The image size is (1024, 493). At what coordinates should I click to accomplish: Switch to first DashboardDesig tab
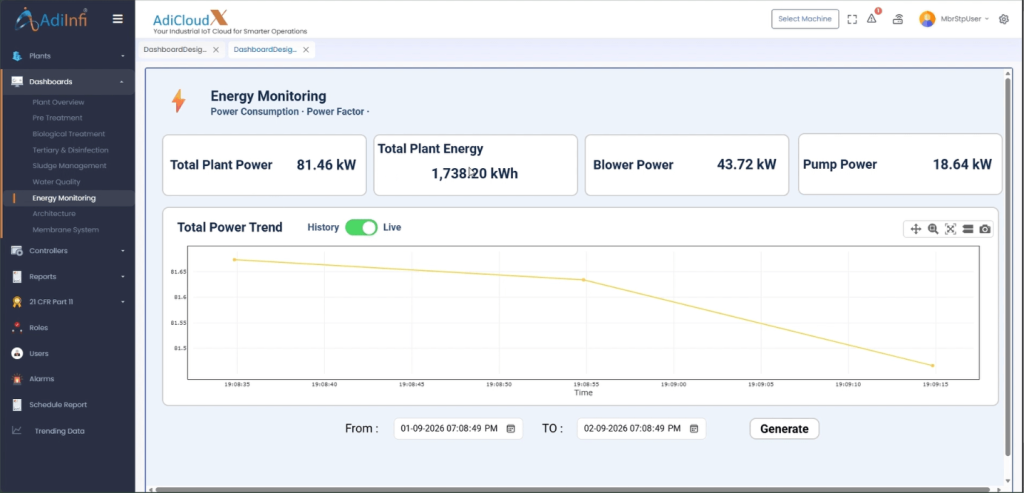pyautogui.click(x=175, y=50)
